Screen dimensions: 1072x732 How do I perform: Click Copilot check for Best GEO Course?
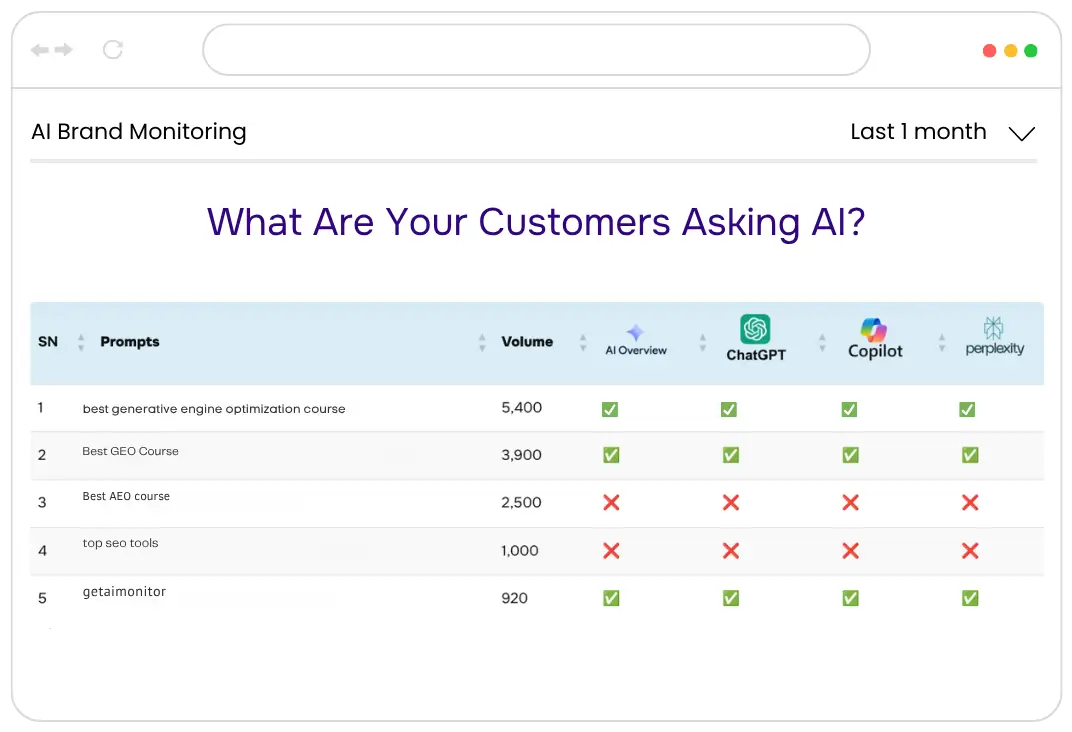coord(850,455)
